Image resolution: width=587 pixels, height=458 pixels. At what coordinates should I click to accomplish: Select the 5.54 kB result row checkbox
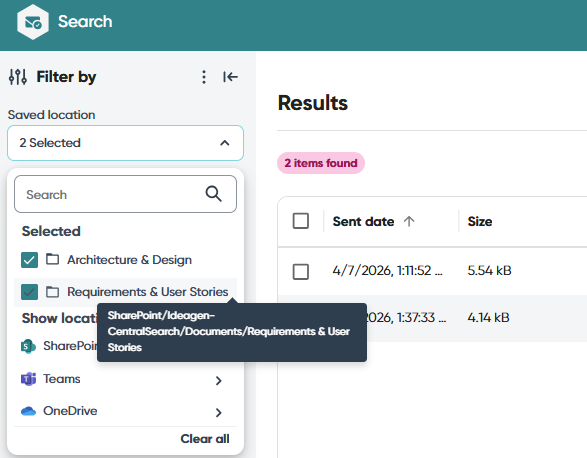[x=301, y=272]
